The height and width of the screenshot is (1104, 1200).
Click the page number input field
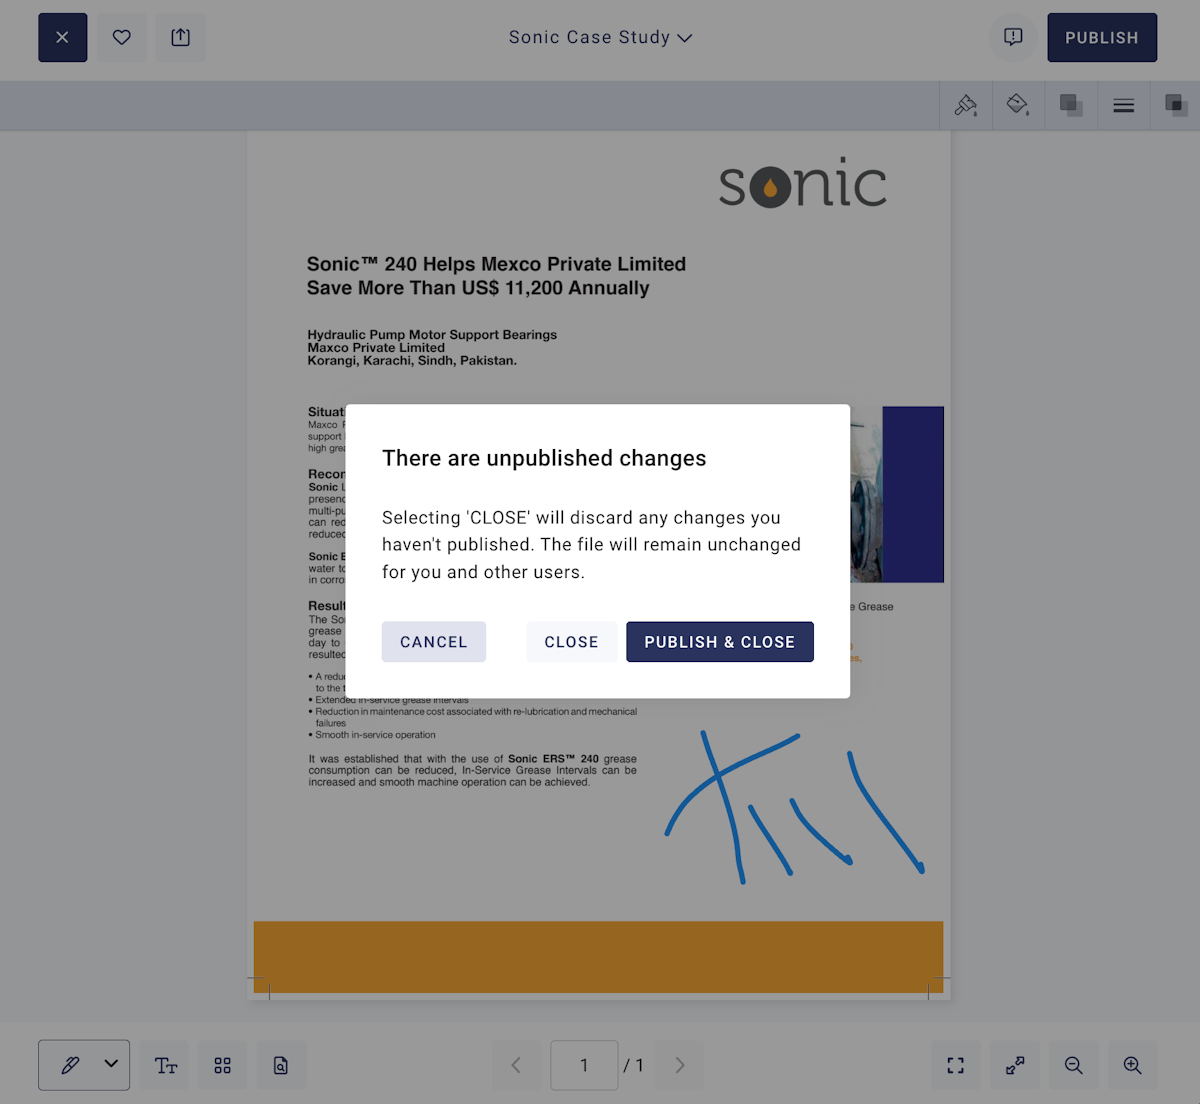[584, 1065]
